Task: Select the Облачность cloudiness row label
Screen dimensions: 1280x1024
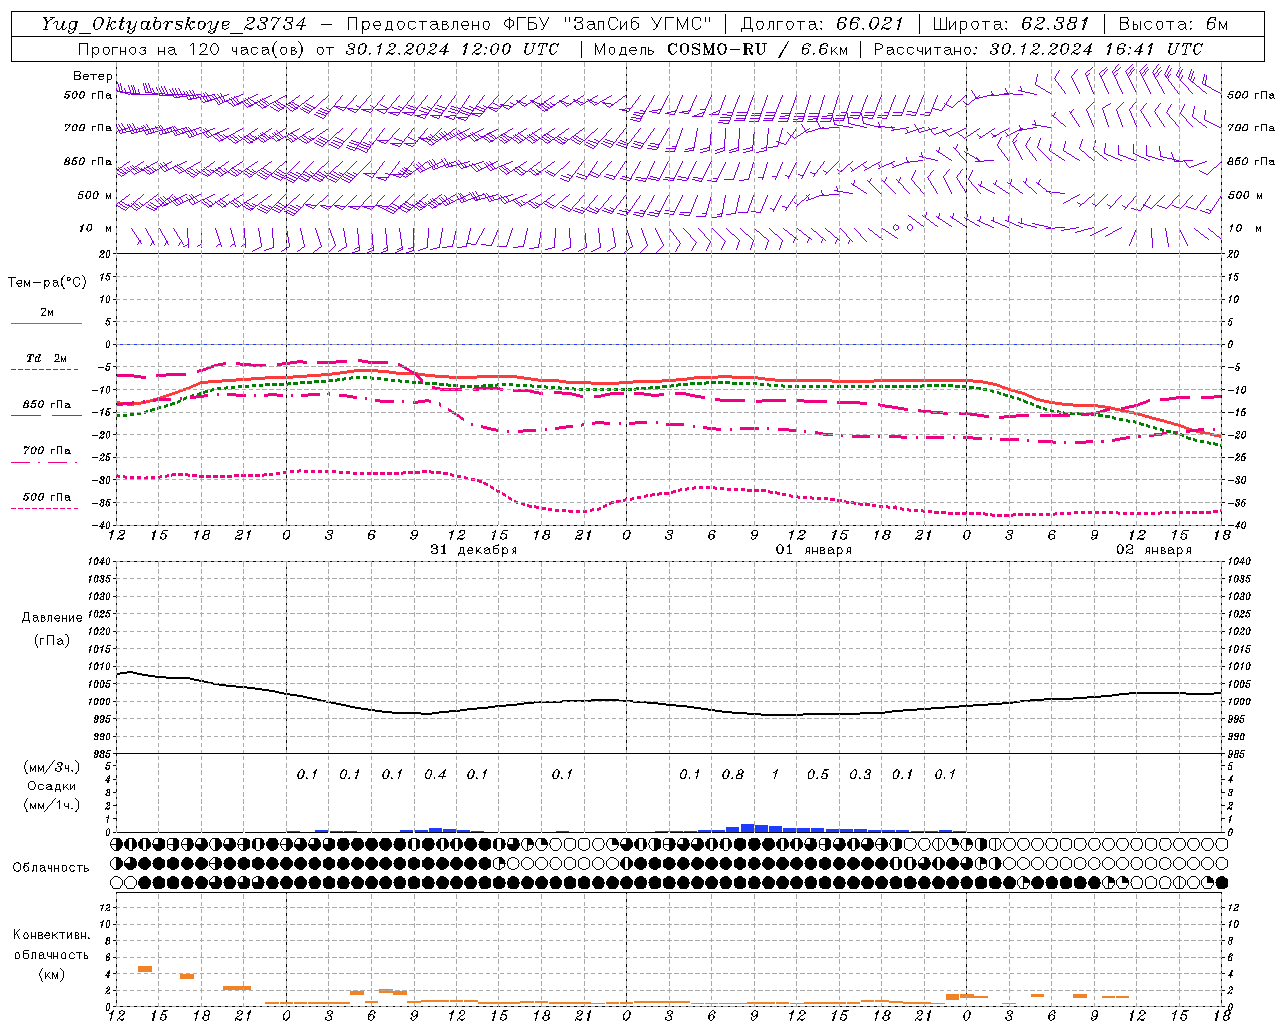Action: coord(51,868)
